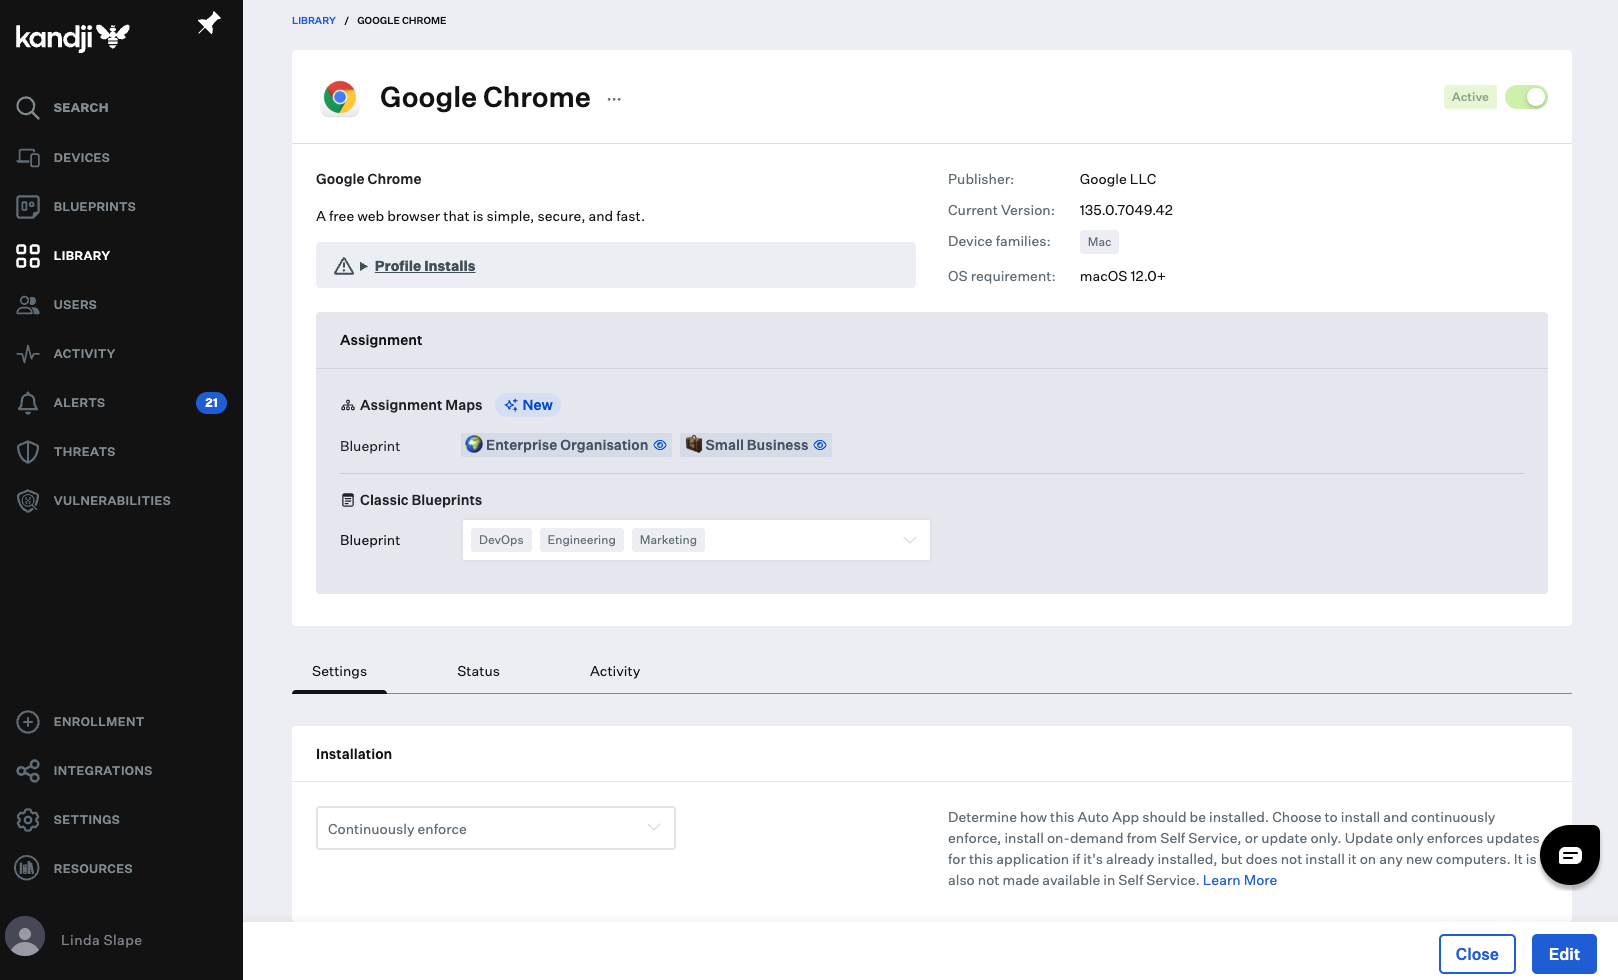
Task: Click the Close button
Action: (1477, 954)
